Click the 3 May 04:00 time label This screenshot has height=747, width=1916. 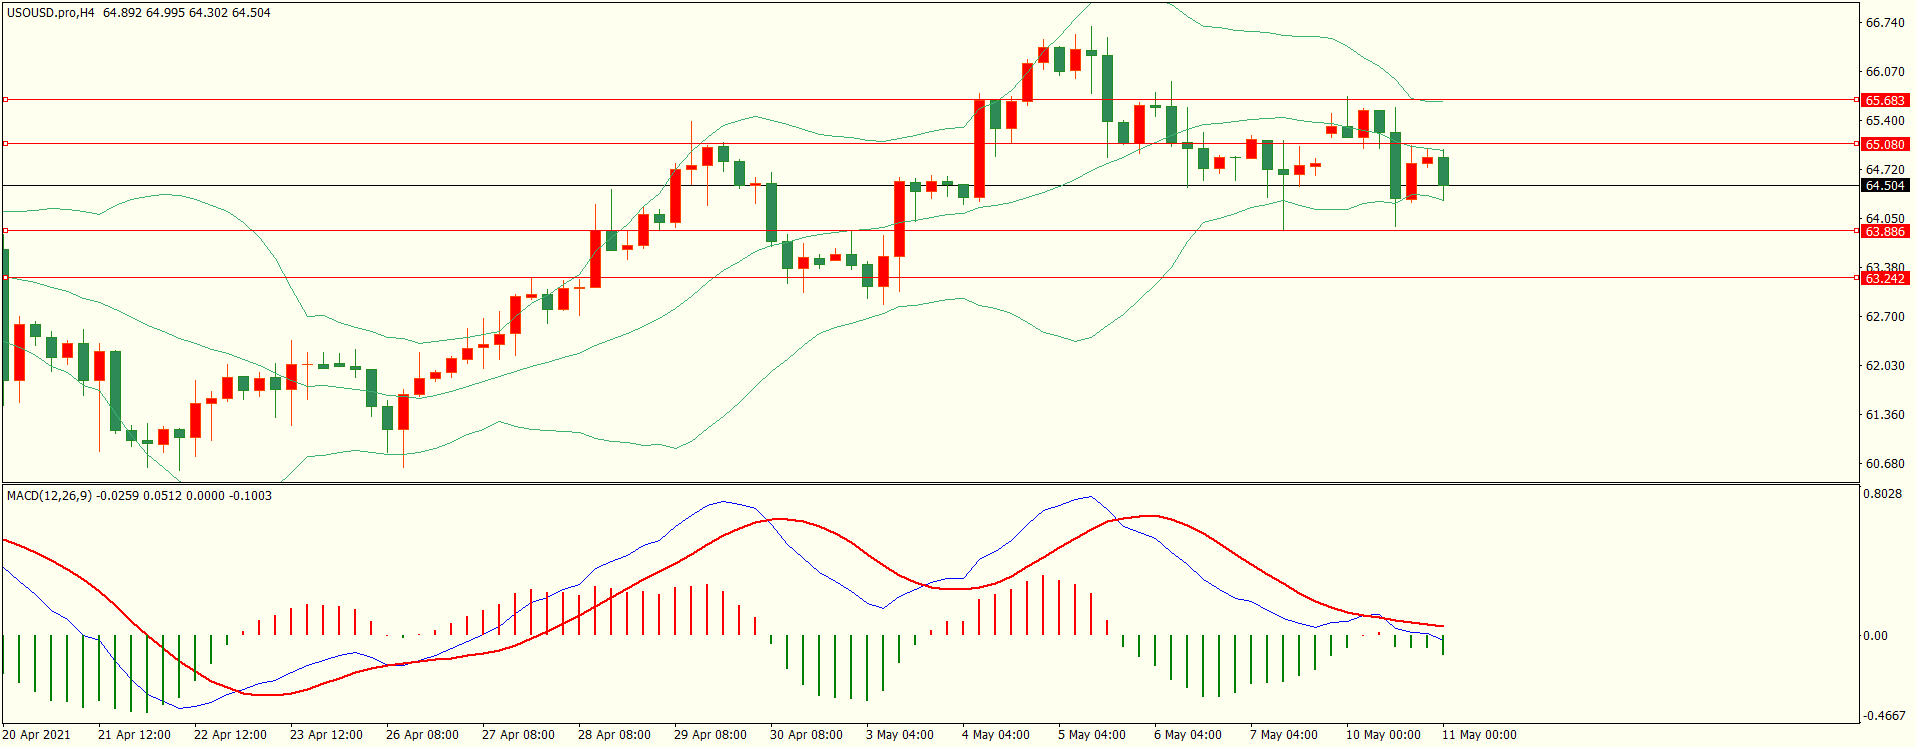pos(899,735)
